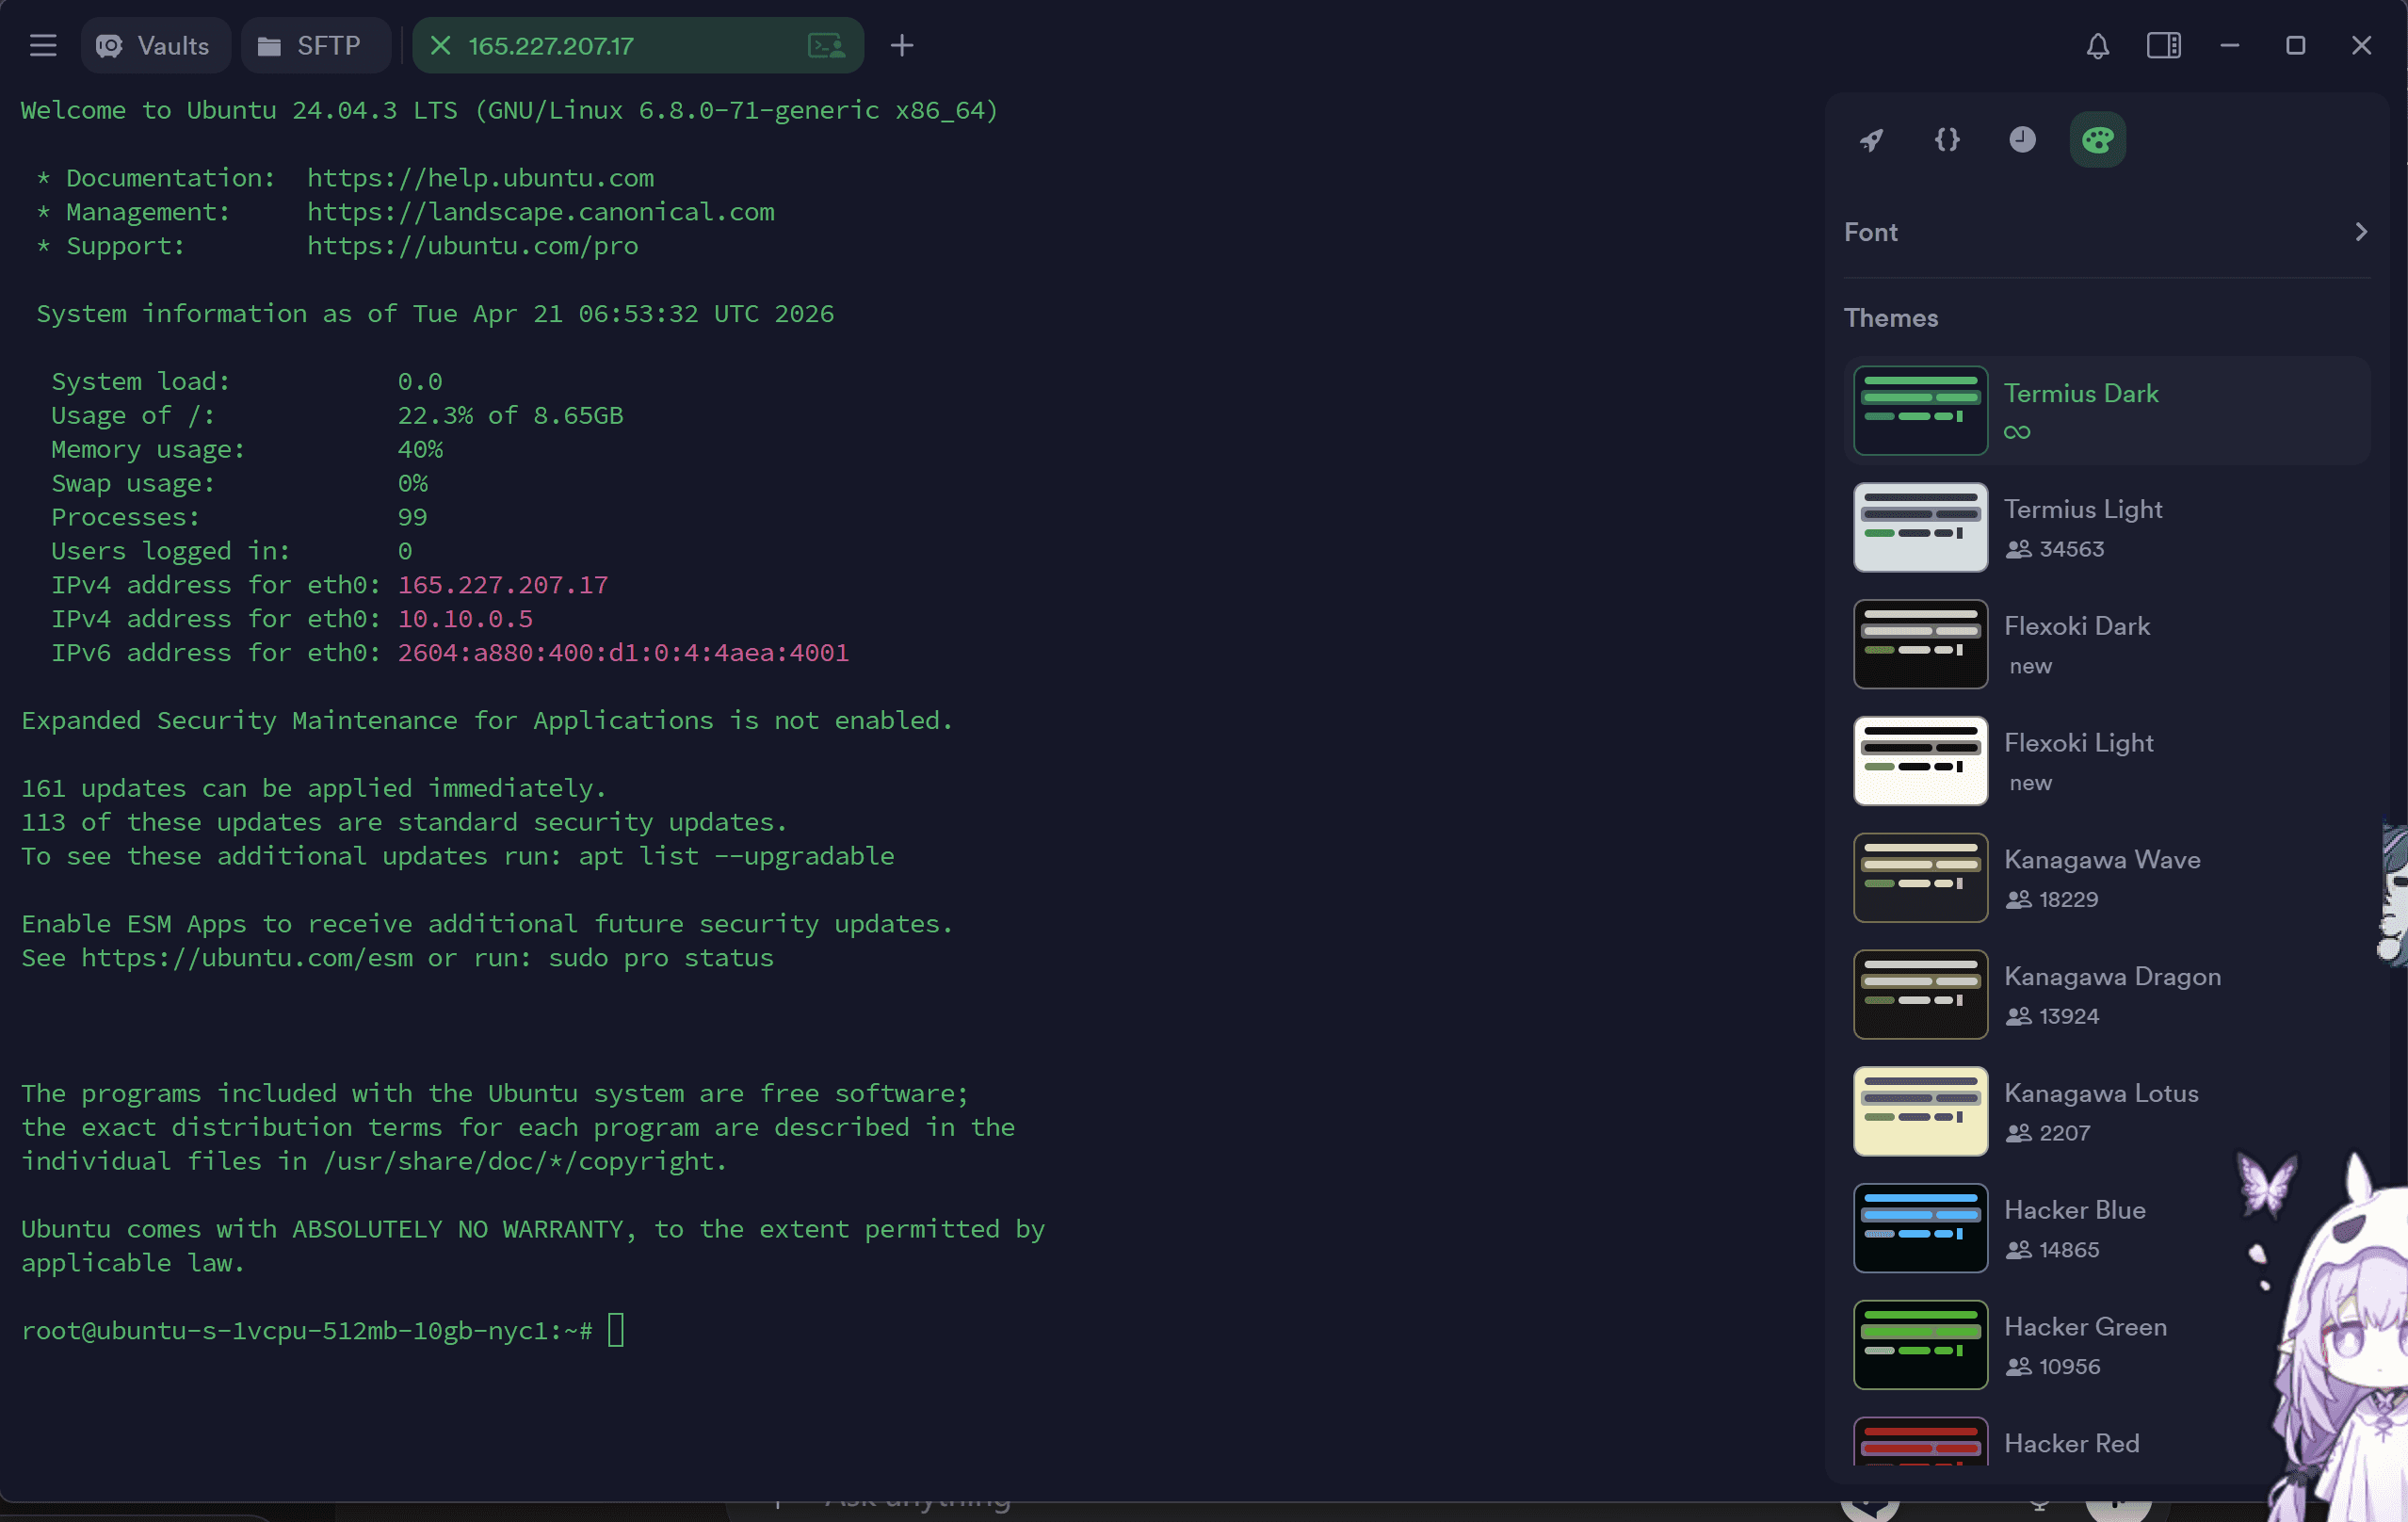Click the 14865 users count under Hacker Blue

(2052, 1250)
